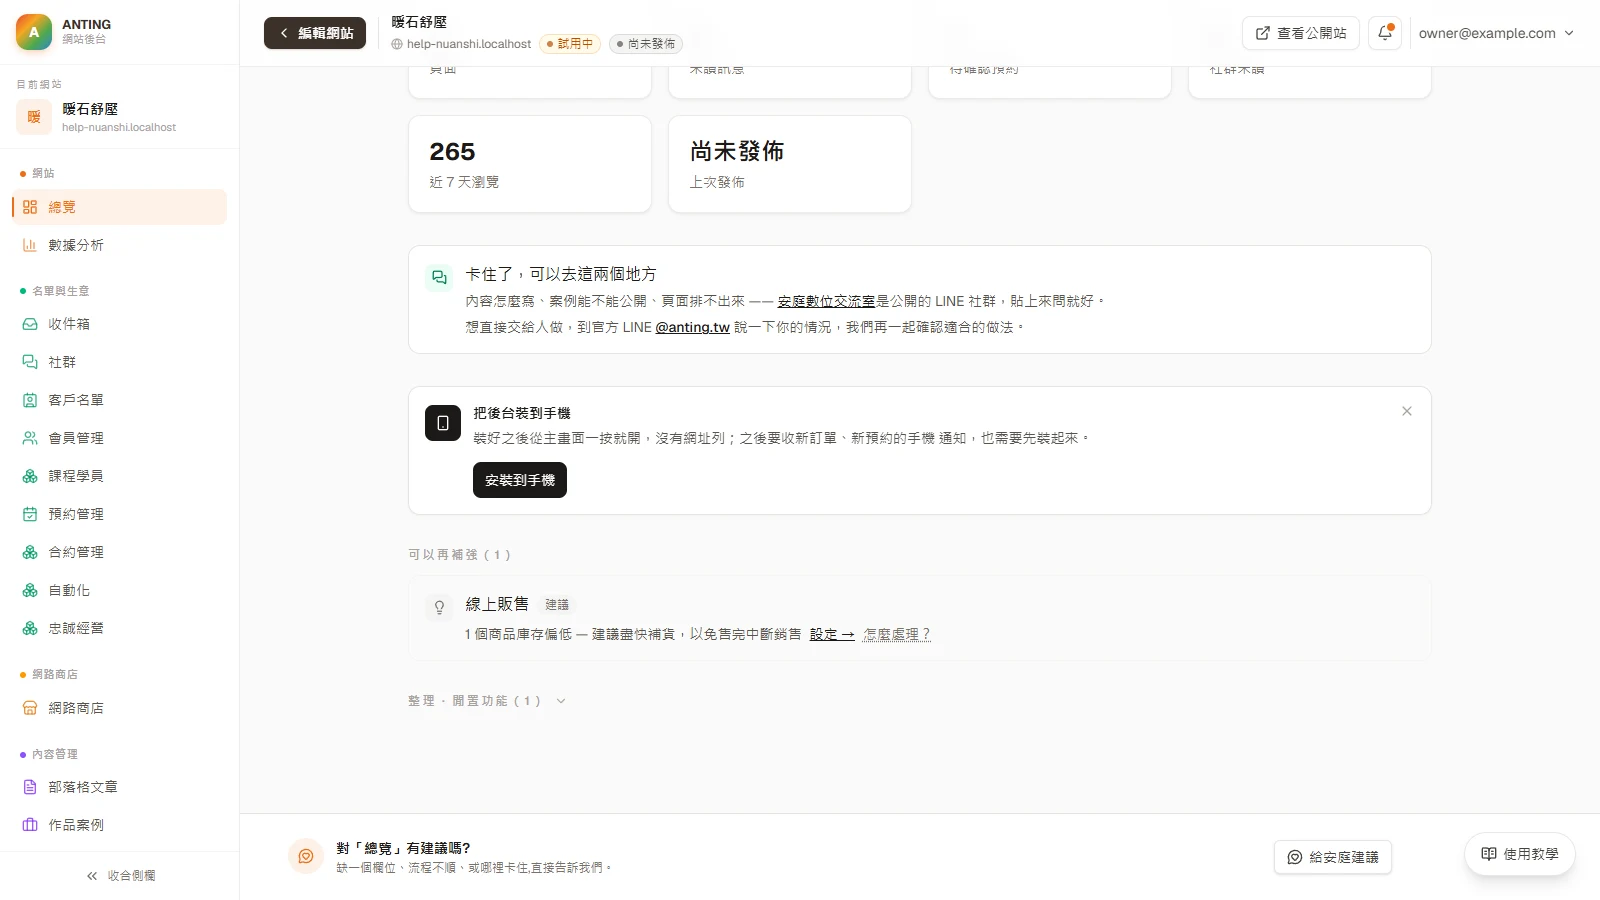The width and height of the screenshot is (1600, 900).
Task: Click 可以再補強 (1) heading
Action: [x=460, y=555]
